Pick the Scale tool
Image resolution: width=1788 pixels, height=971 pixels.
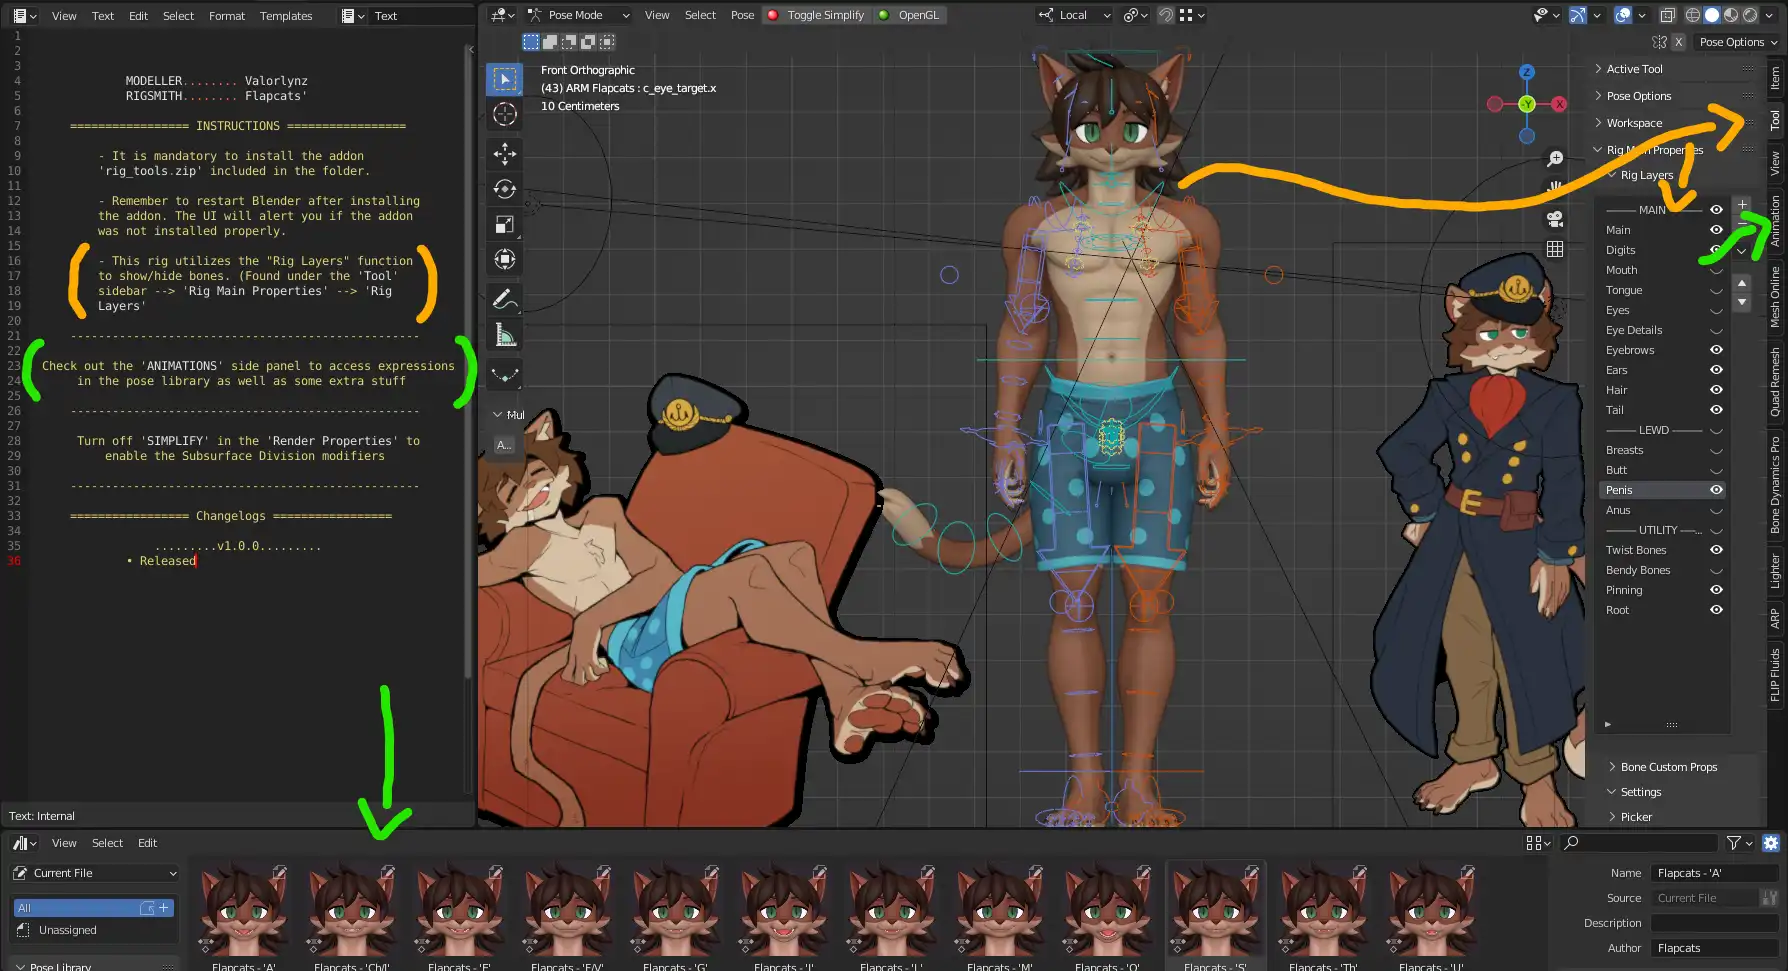click(505, 225)
